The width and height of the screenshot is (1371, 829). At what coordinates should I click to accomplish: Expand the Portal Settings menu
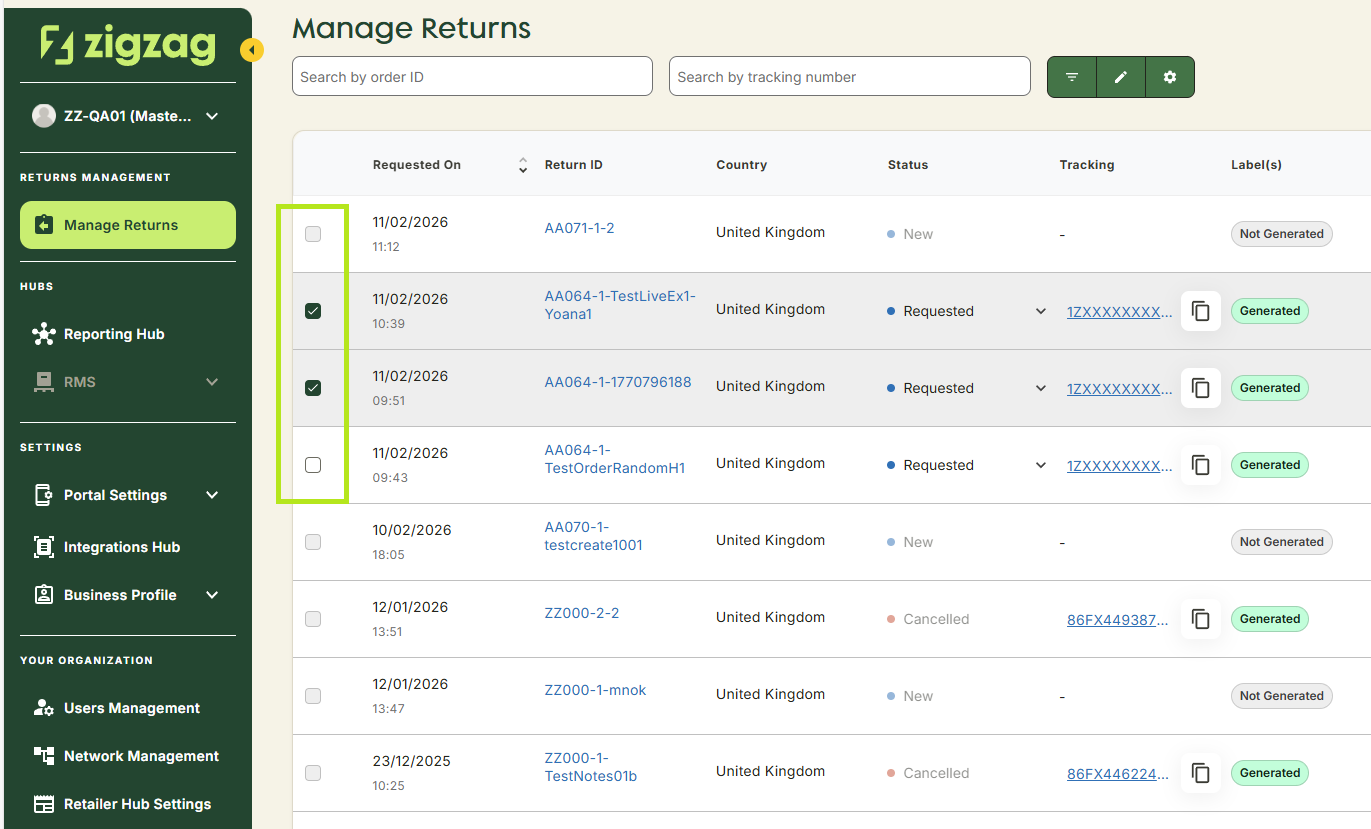212,495
